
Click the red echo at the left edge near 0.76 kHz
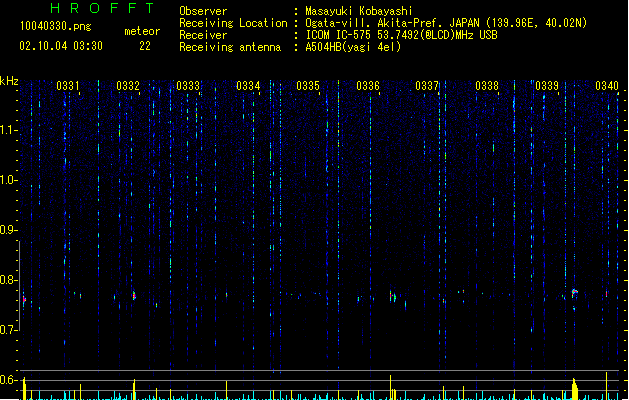pyautogui.click(x=24, y=299)
